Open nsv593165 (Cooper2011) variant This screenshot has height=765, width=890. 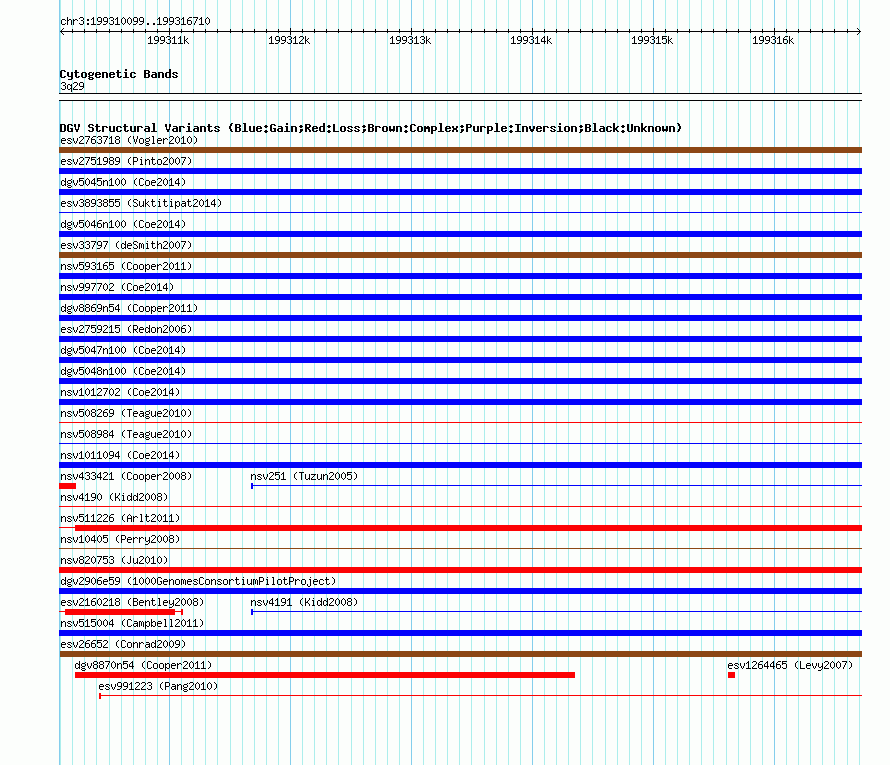(126, 266)
